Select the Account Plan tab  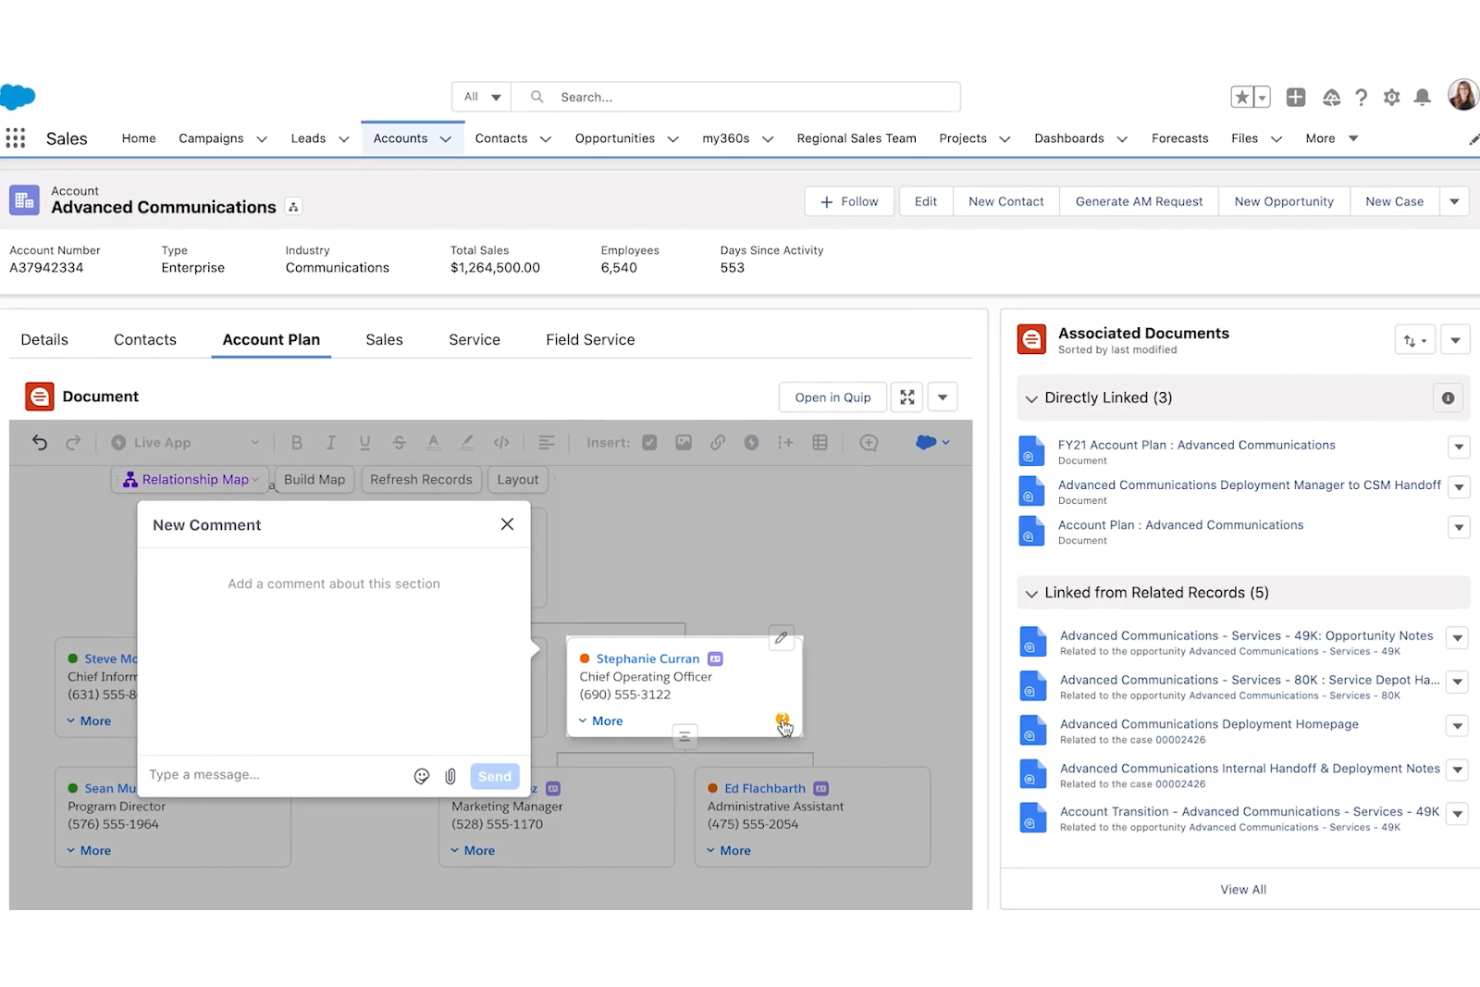pyautogui.click(x=271, y=339)
